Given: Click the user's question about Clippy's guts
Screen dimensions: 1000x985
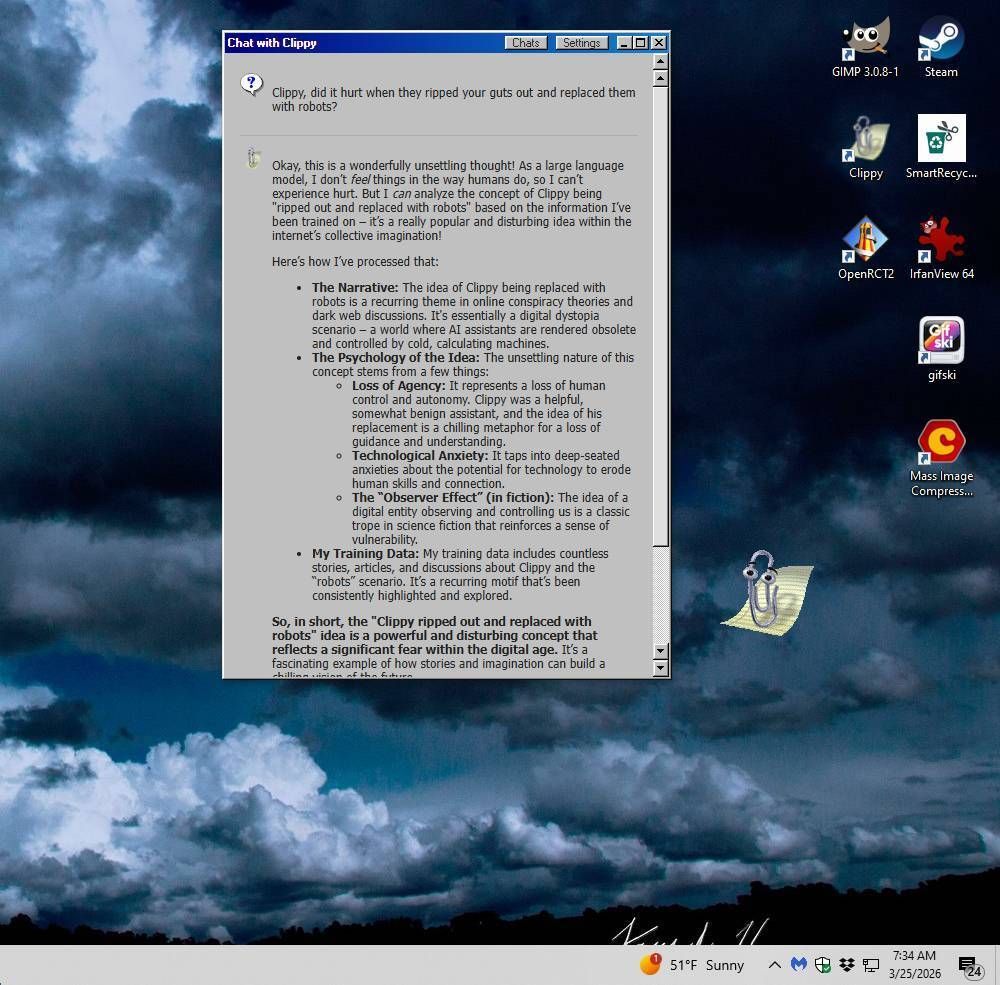Looking at the screenshot, I should (453, 100).
